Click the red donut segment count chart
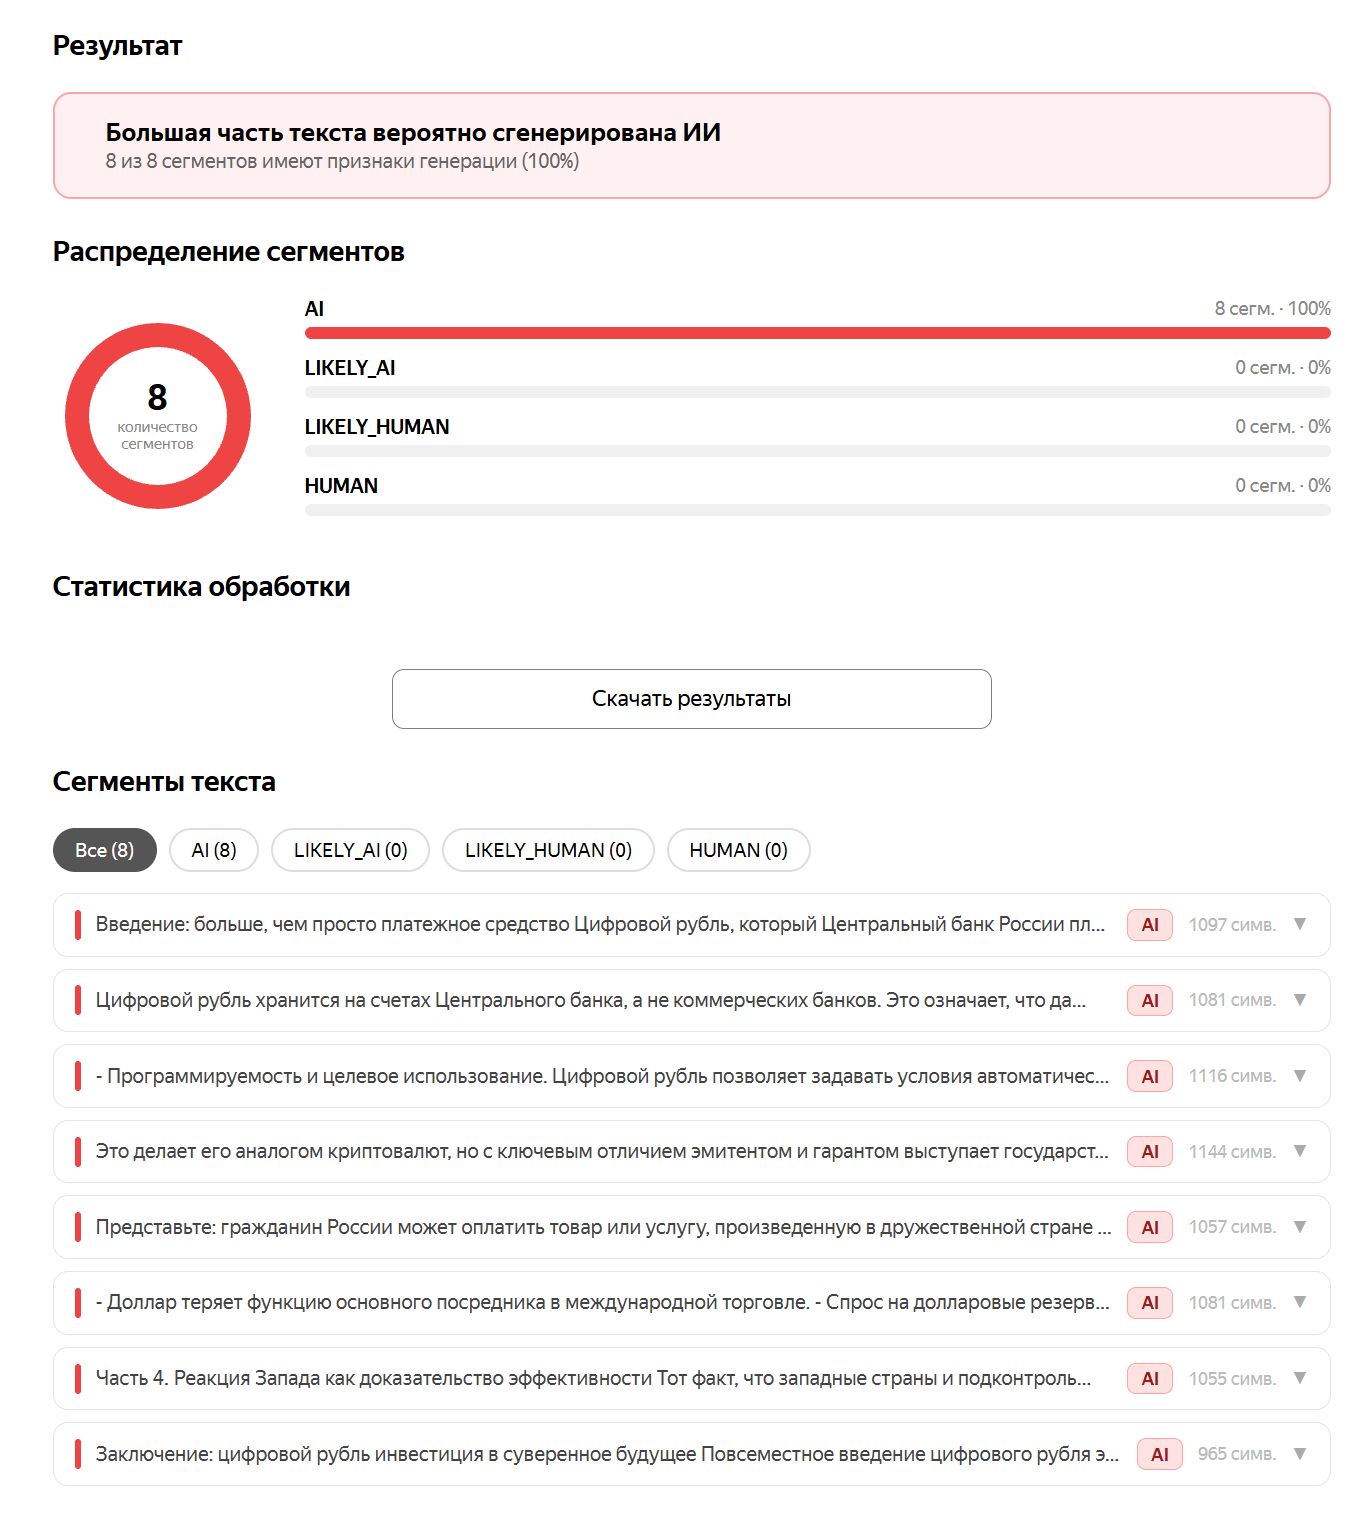The height and width of the screenshot is (1521, 1364). [158, 416]
